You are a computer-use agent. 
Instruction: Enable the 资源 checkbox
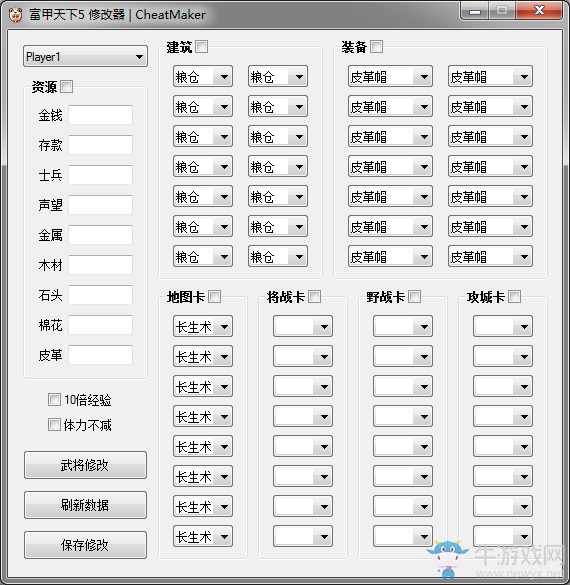coord(67,87)
